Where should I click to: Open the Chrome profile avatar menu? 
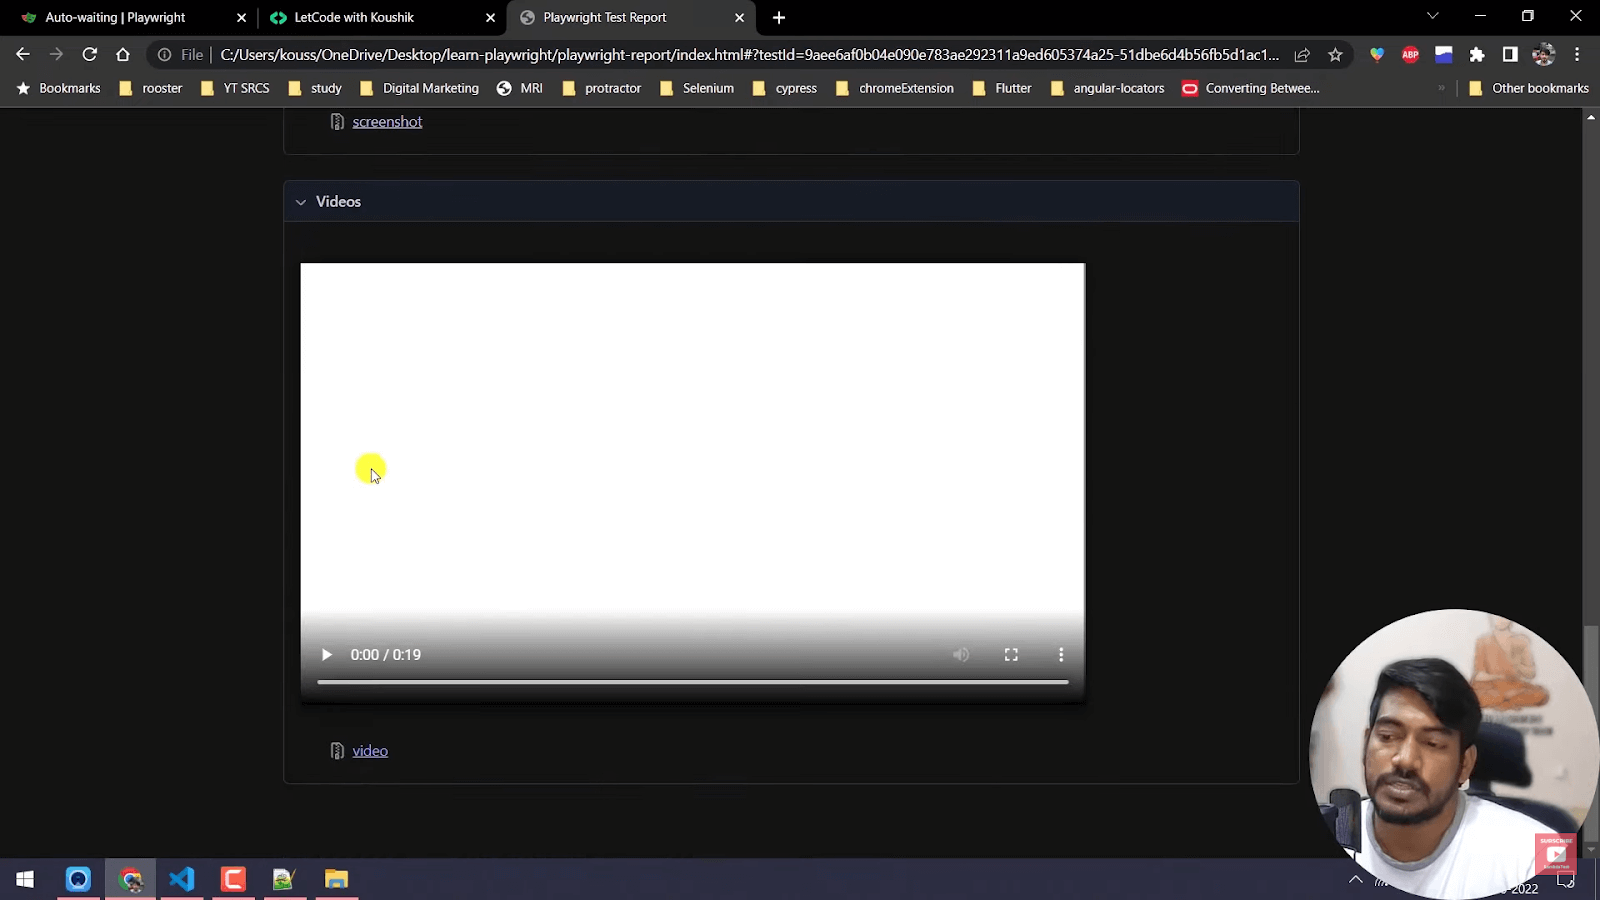1544,55
